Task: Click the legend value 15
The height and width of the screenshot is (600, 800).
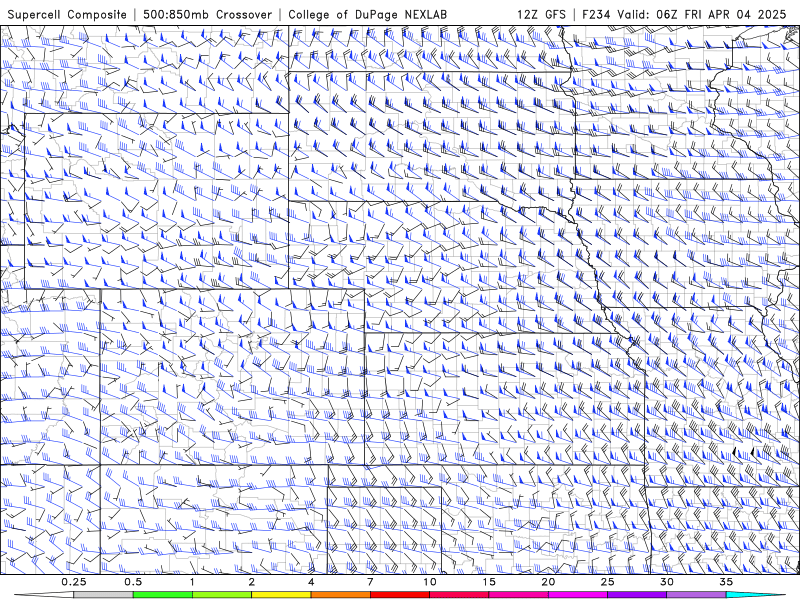Action: click(x=489, y=582)
